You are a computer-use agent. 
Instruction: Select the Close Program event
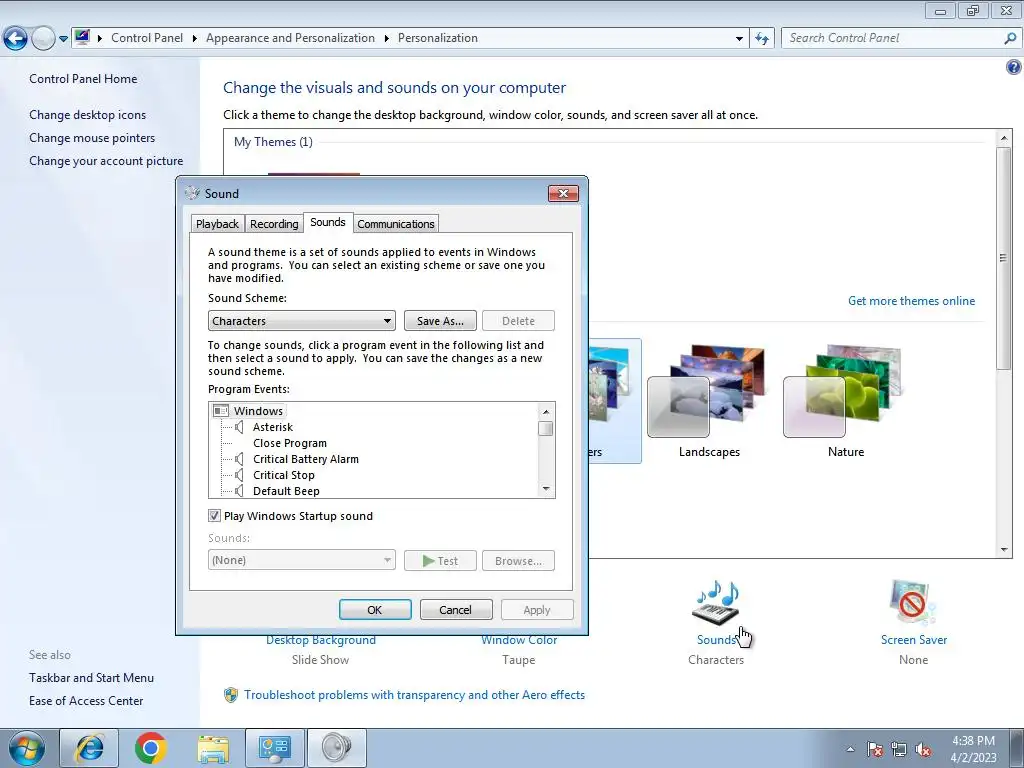(x=290, y=443)
